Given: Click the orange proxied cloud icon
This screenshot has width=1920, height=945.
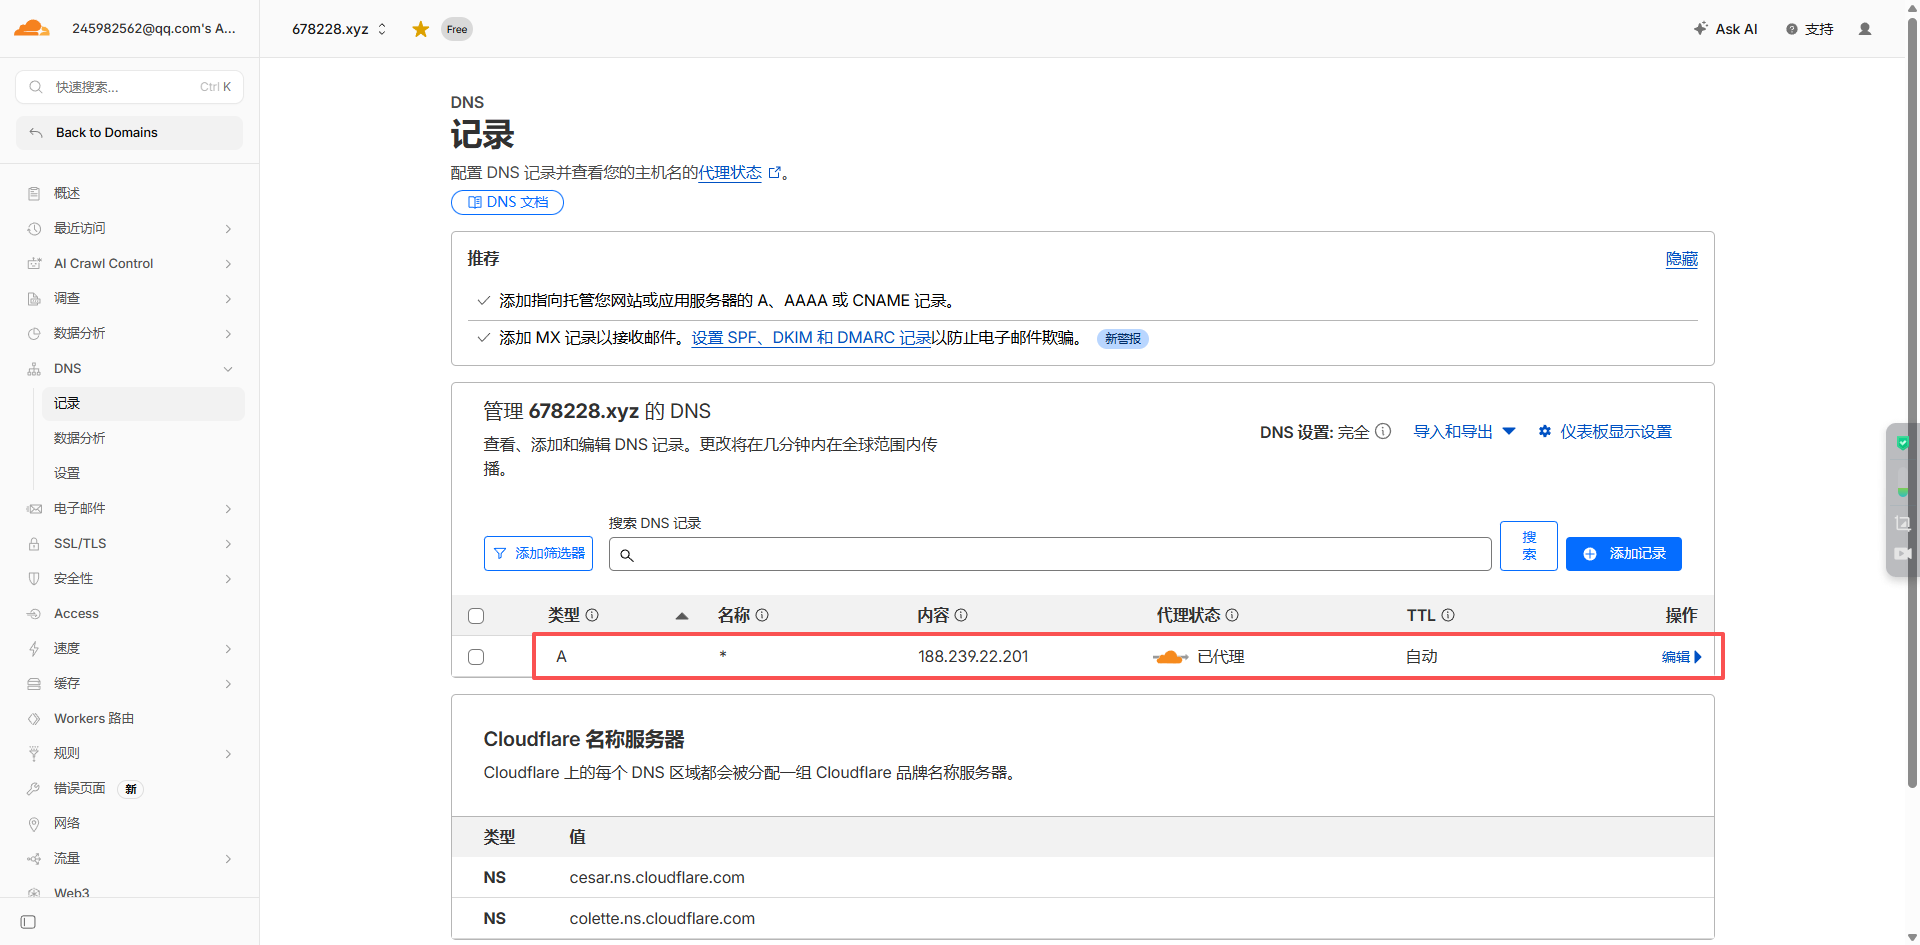Looking at the screenshot, I should [x=1170, y=657].
